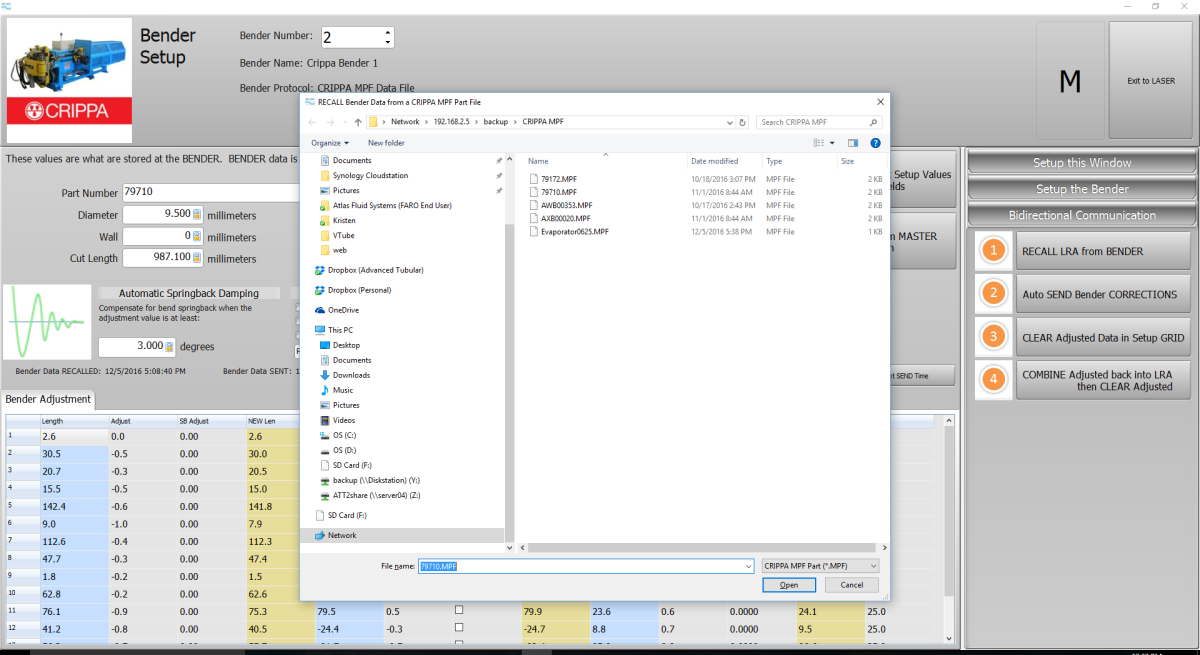
Task: Select the Evaporator0625.MPF file
Action: point(574,231)
